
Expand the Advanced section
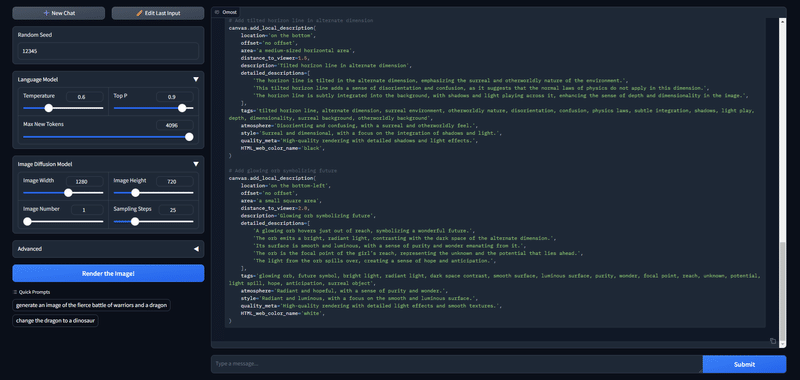point(195,249)
